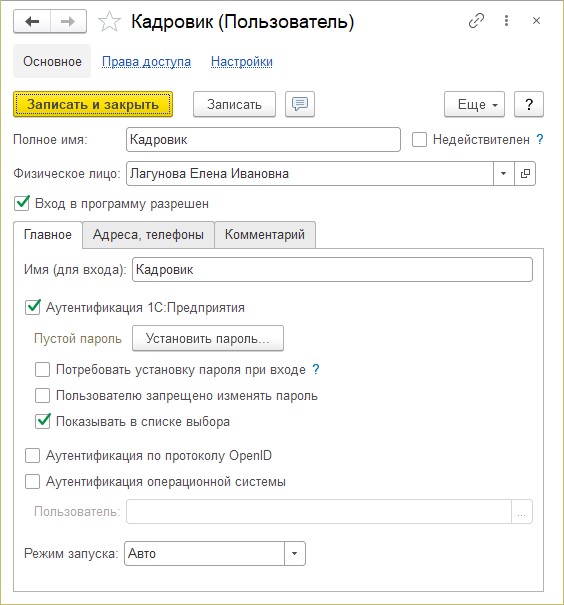
Task: Uncheck Вход в программу разрешен
Action: pyautogui.click(x=22, y=203)
